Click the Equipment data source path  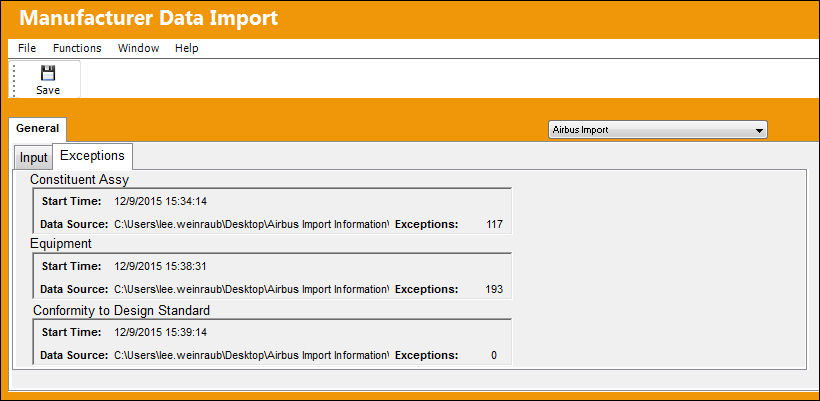pos(252,289)
